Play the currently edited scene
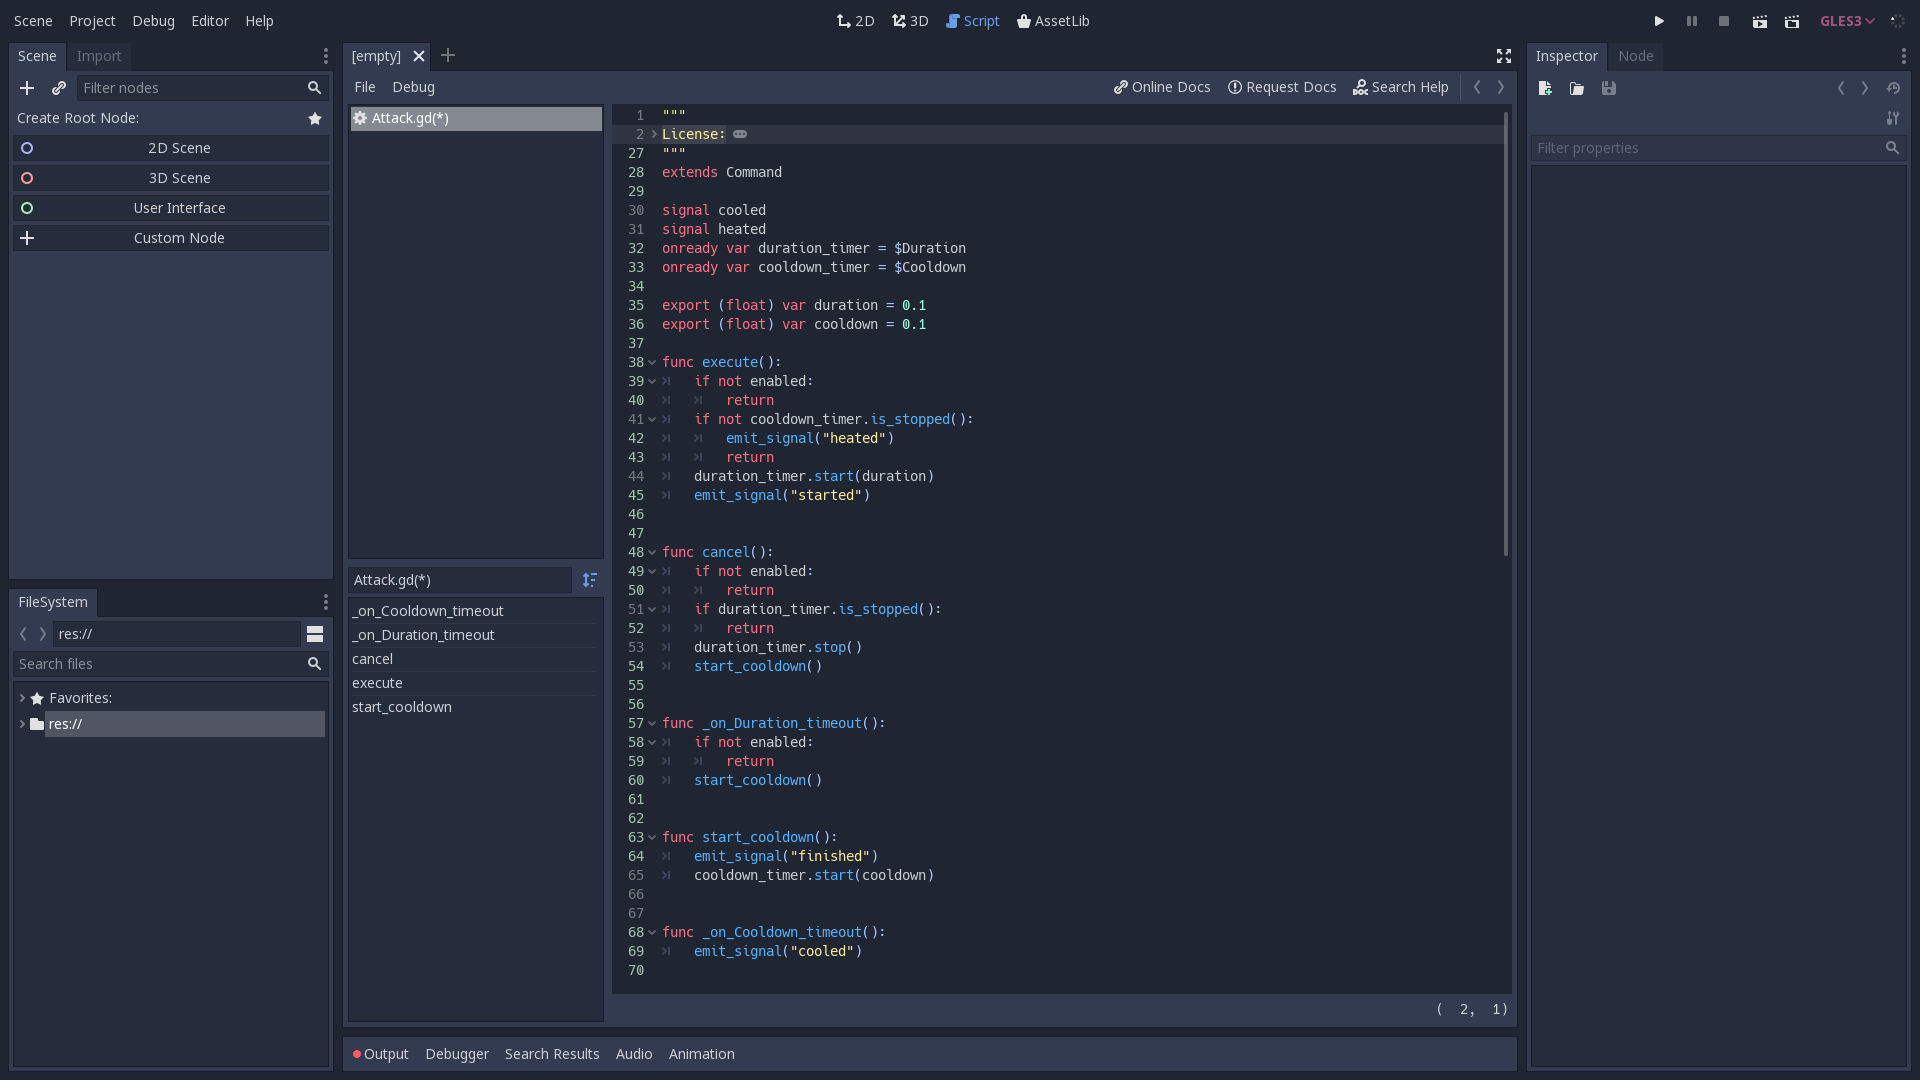The image size is (1920, 1080). (x=1760, y=20)
